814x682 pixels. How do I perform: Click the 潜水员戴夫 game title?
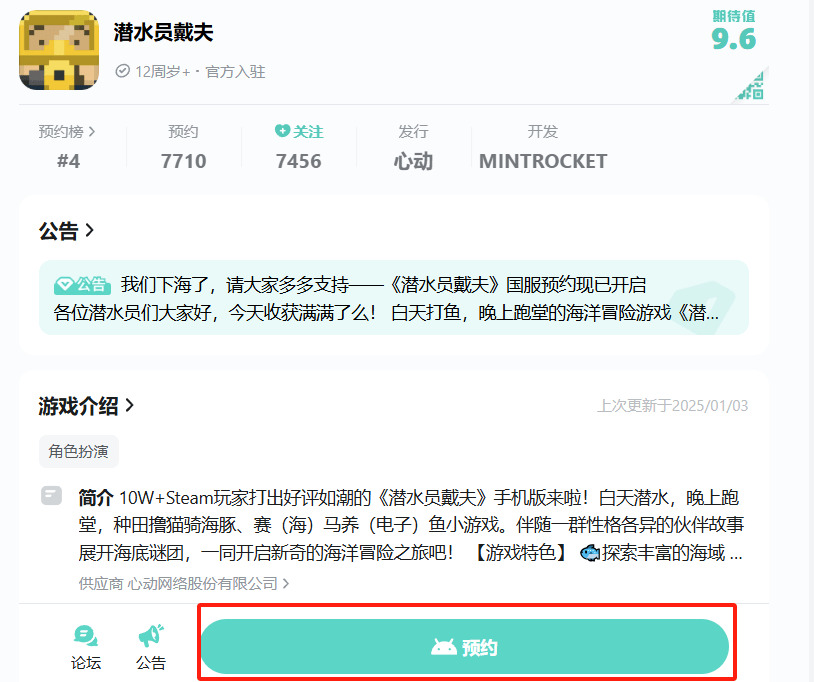163,32
